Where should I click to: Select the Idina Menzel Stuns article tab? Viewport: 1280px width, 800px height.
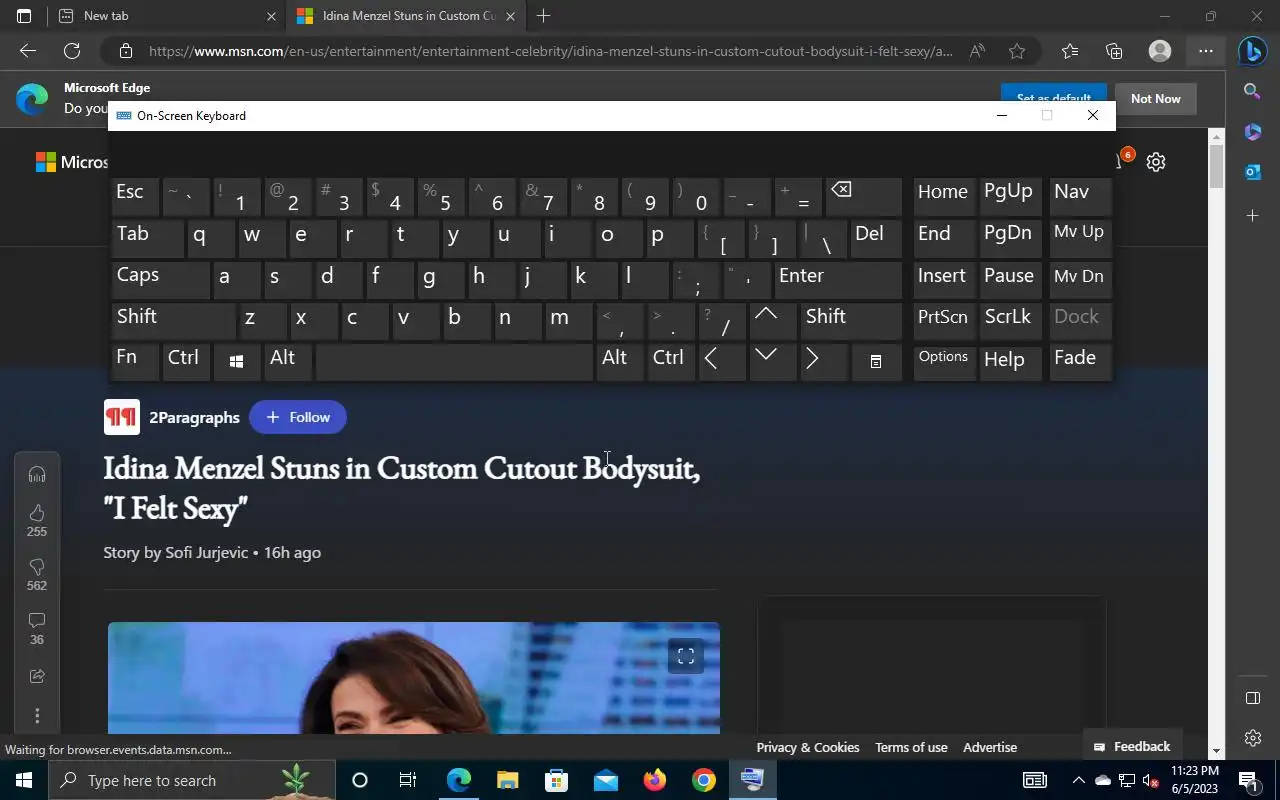[408, 16]
